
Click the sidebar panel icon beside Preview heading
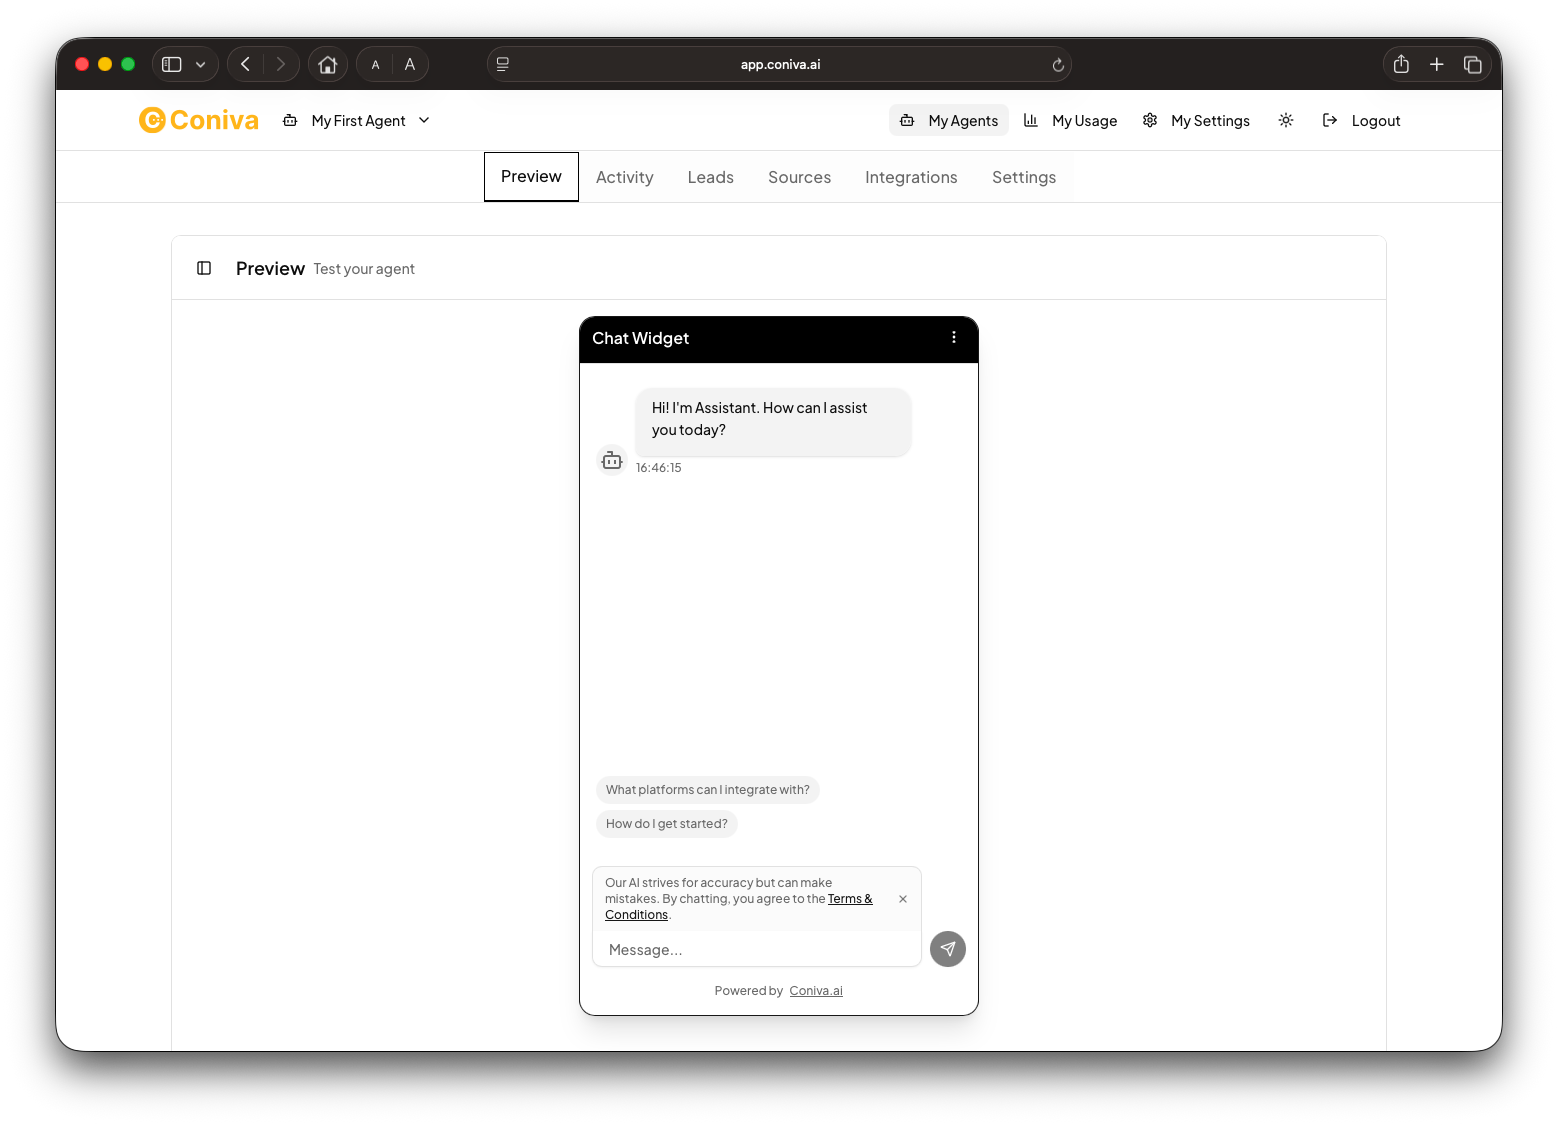point(204,267)
